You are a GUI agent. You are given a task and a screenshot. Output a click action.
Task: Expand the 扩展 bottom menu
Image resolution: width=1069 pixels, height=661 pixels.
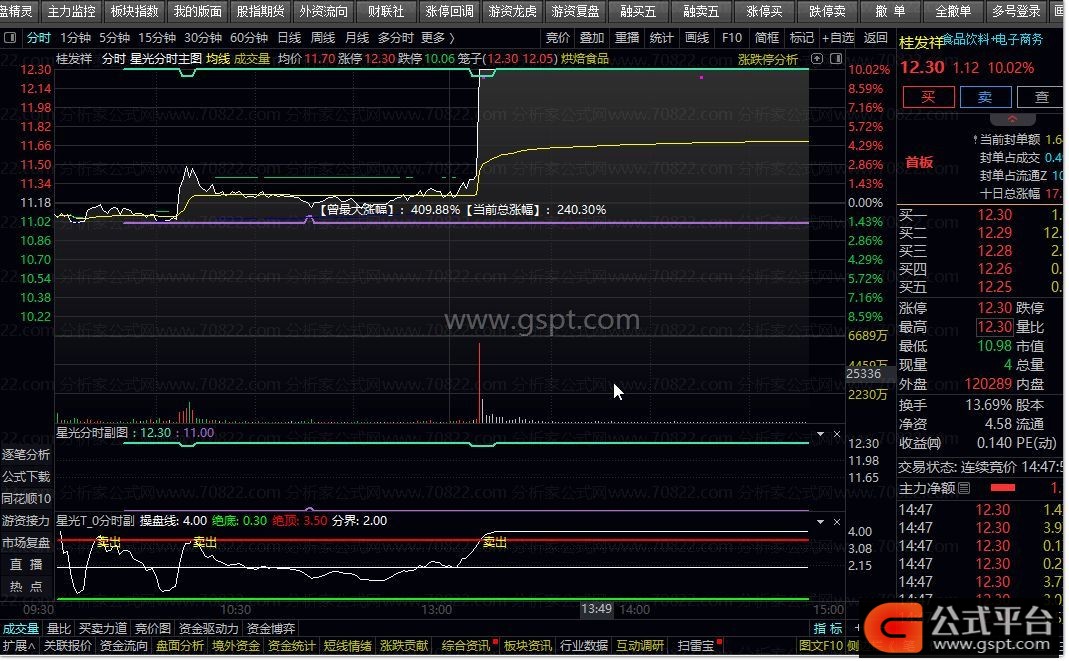[x=19, y=646]
